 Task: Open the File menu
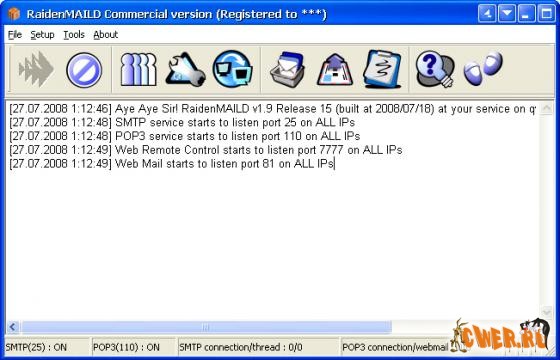(x=15, y=35)
